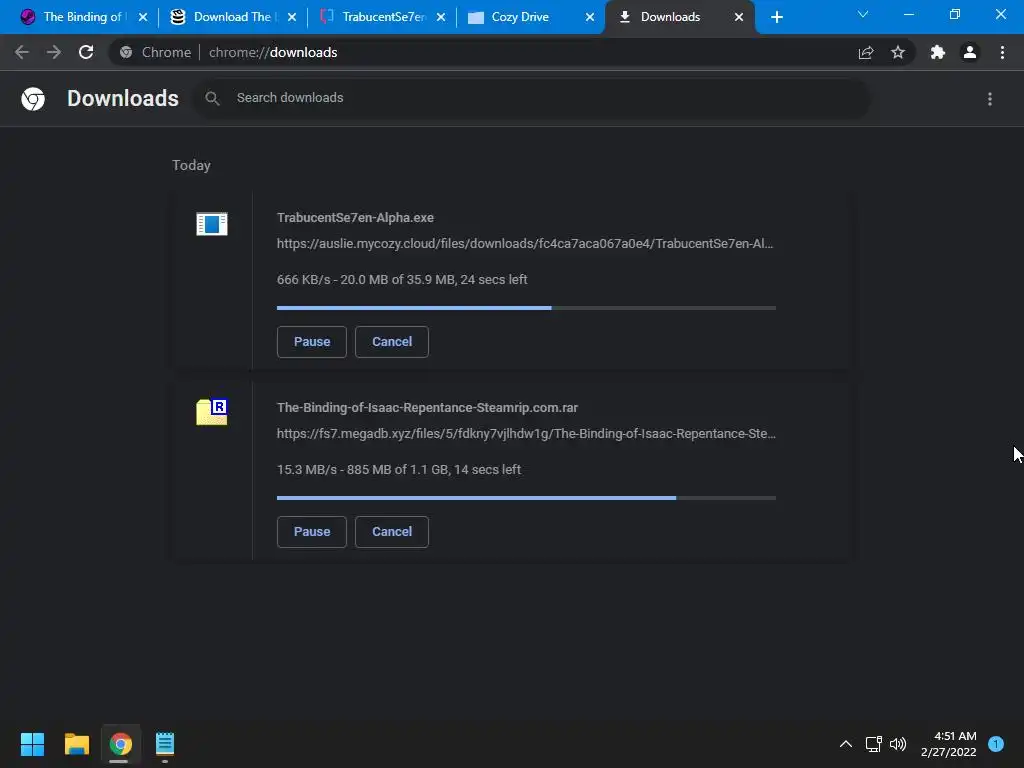Show hidden system tray icons

[x=846, y=744]
